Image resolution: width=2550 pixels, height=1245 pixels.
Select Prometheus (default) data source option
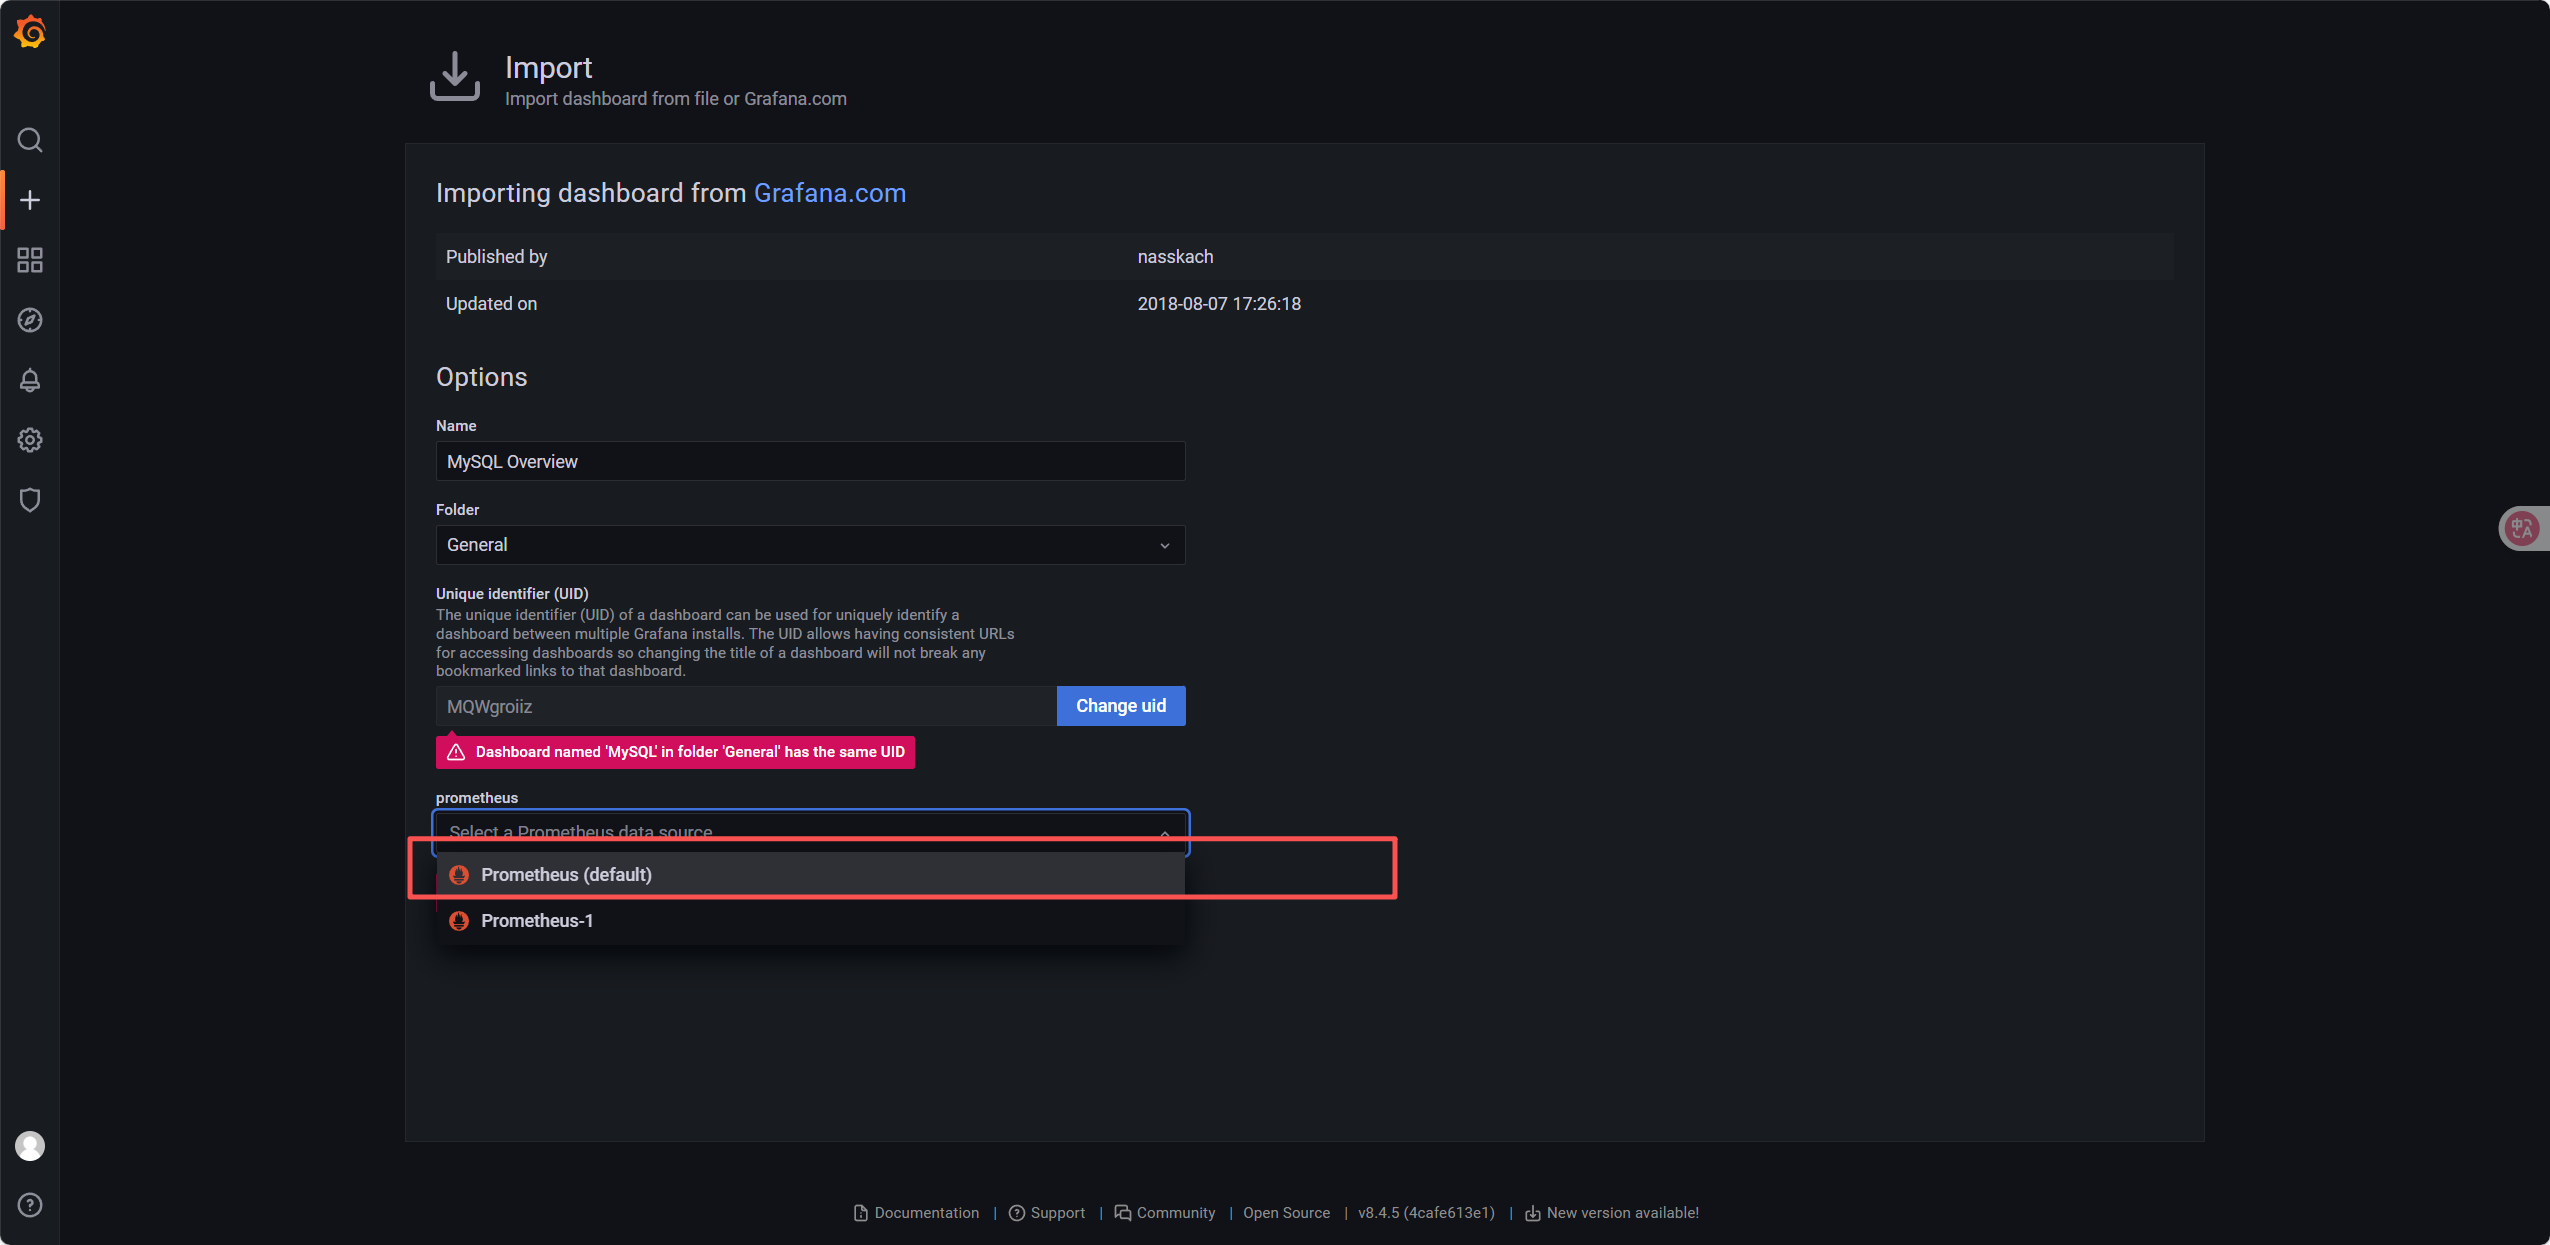(x=810, y=875)
